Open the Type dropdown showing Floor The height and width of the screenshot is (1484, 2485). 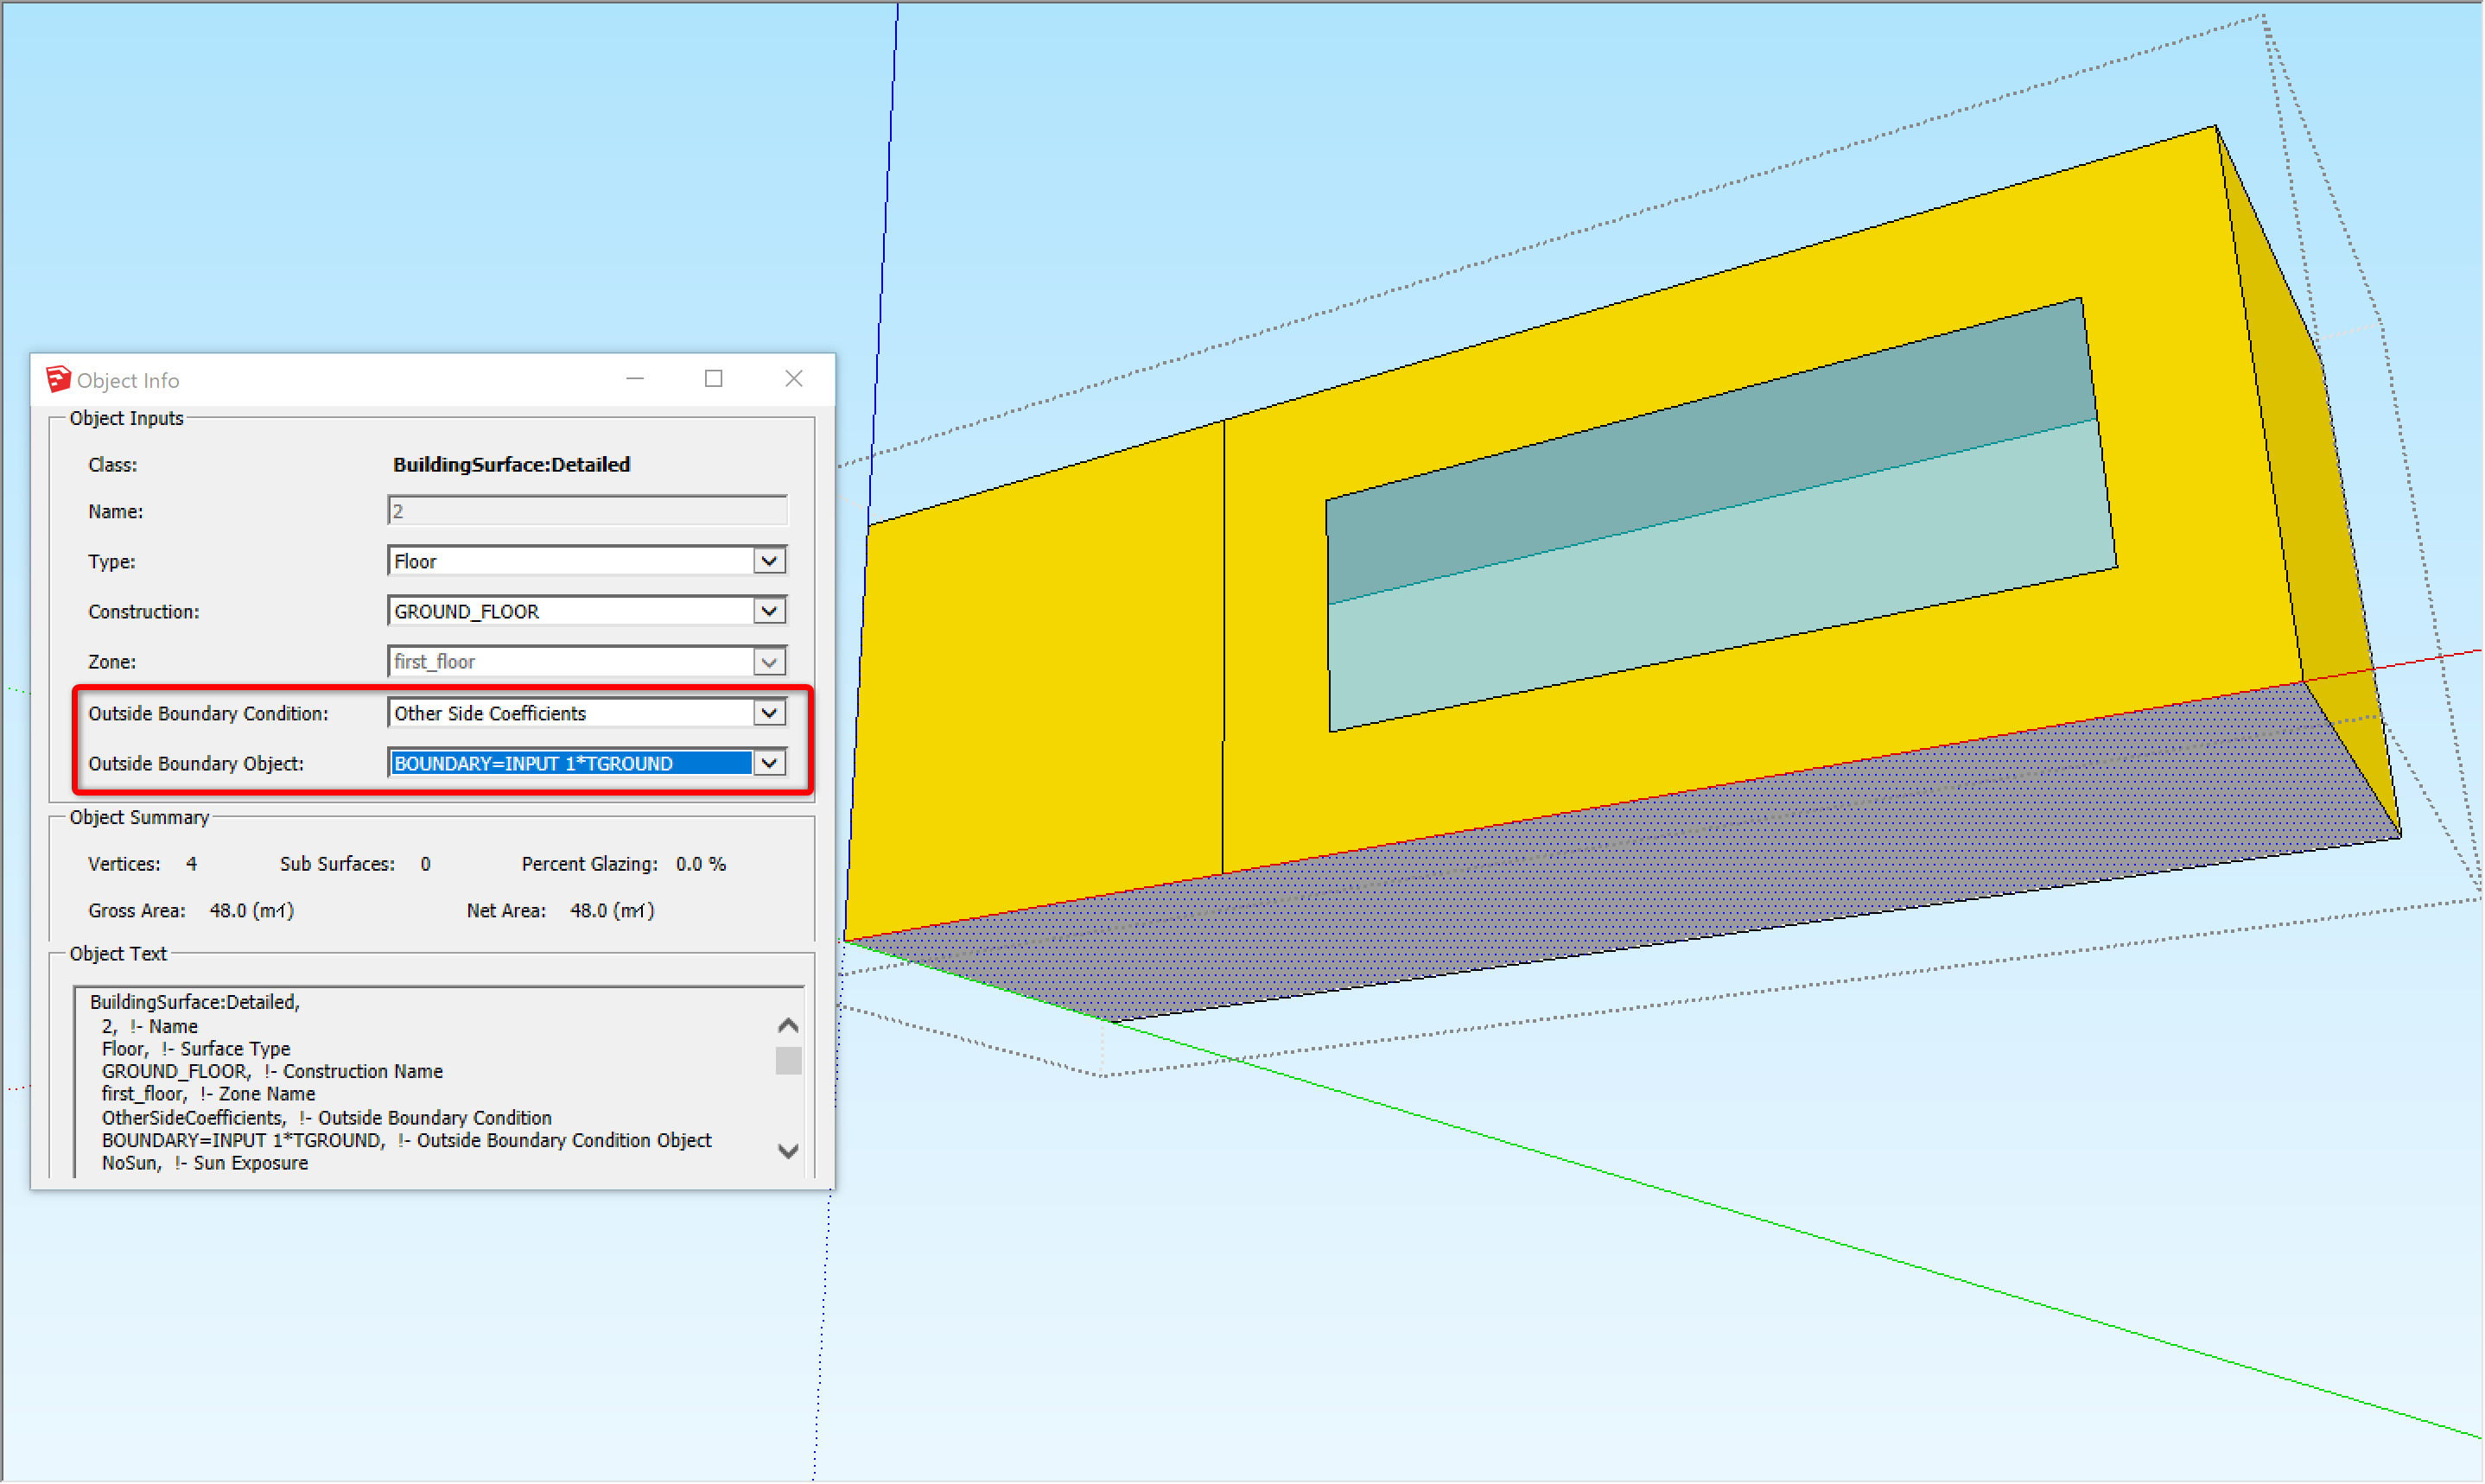pos(769,562)
